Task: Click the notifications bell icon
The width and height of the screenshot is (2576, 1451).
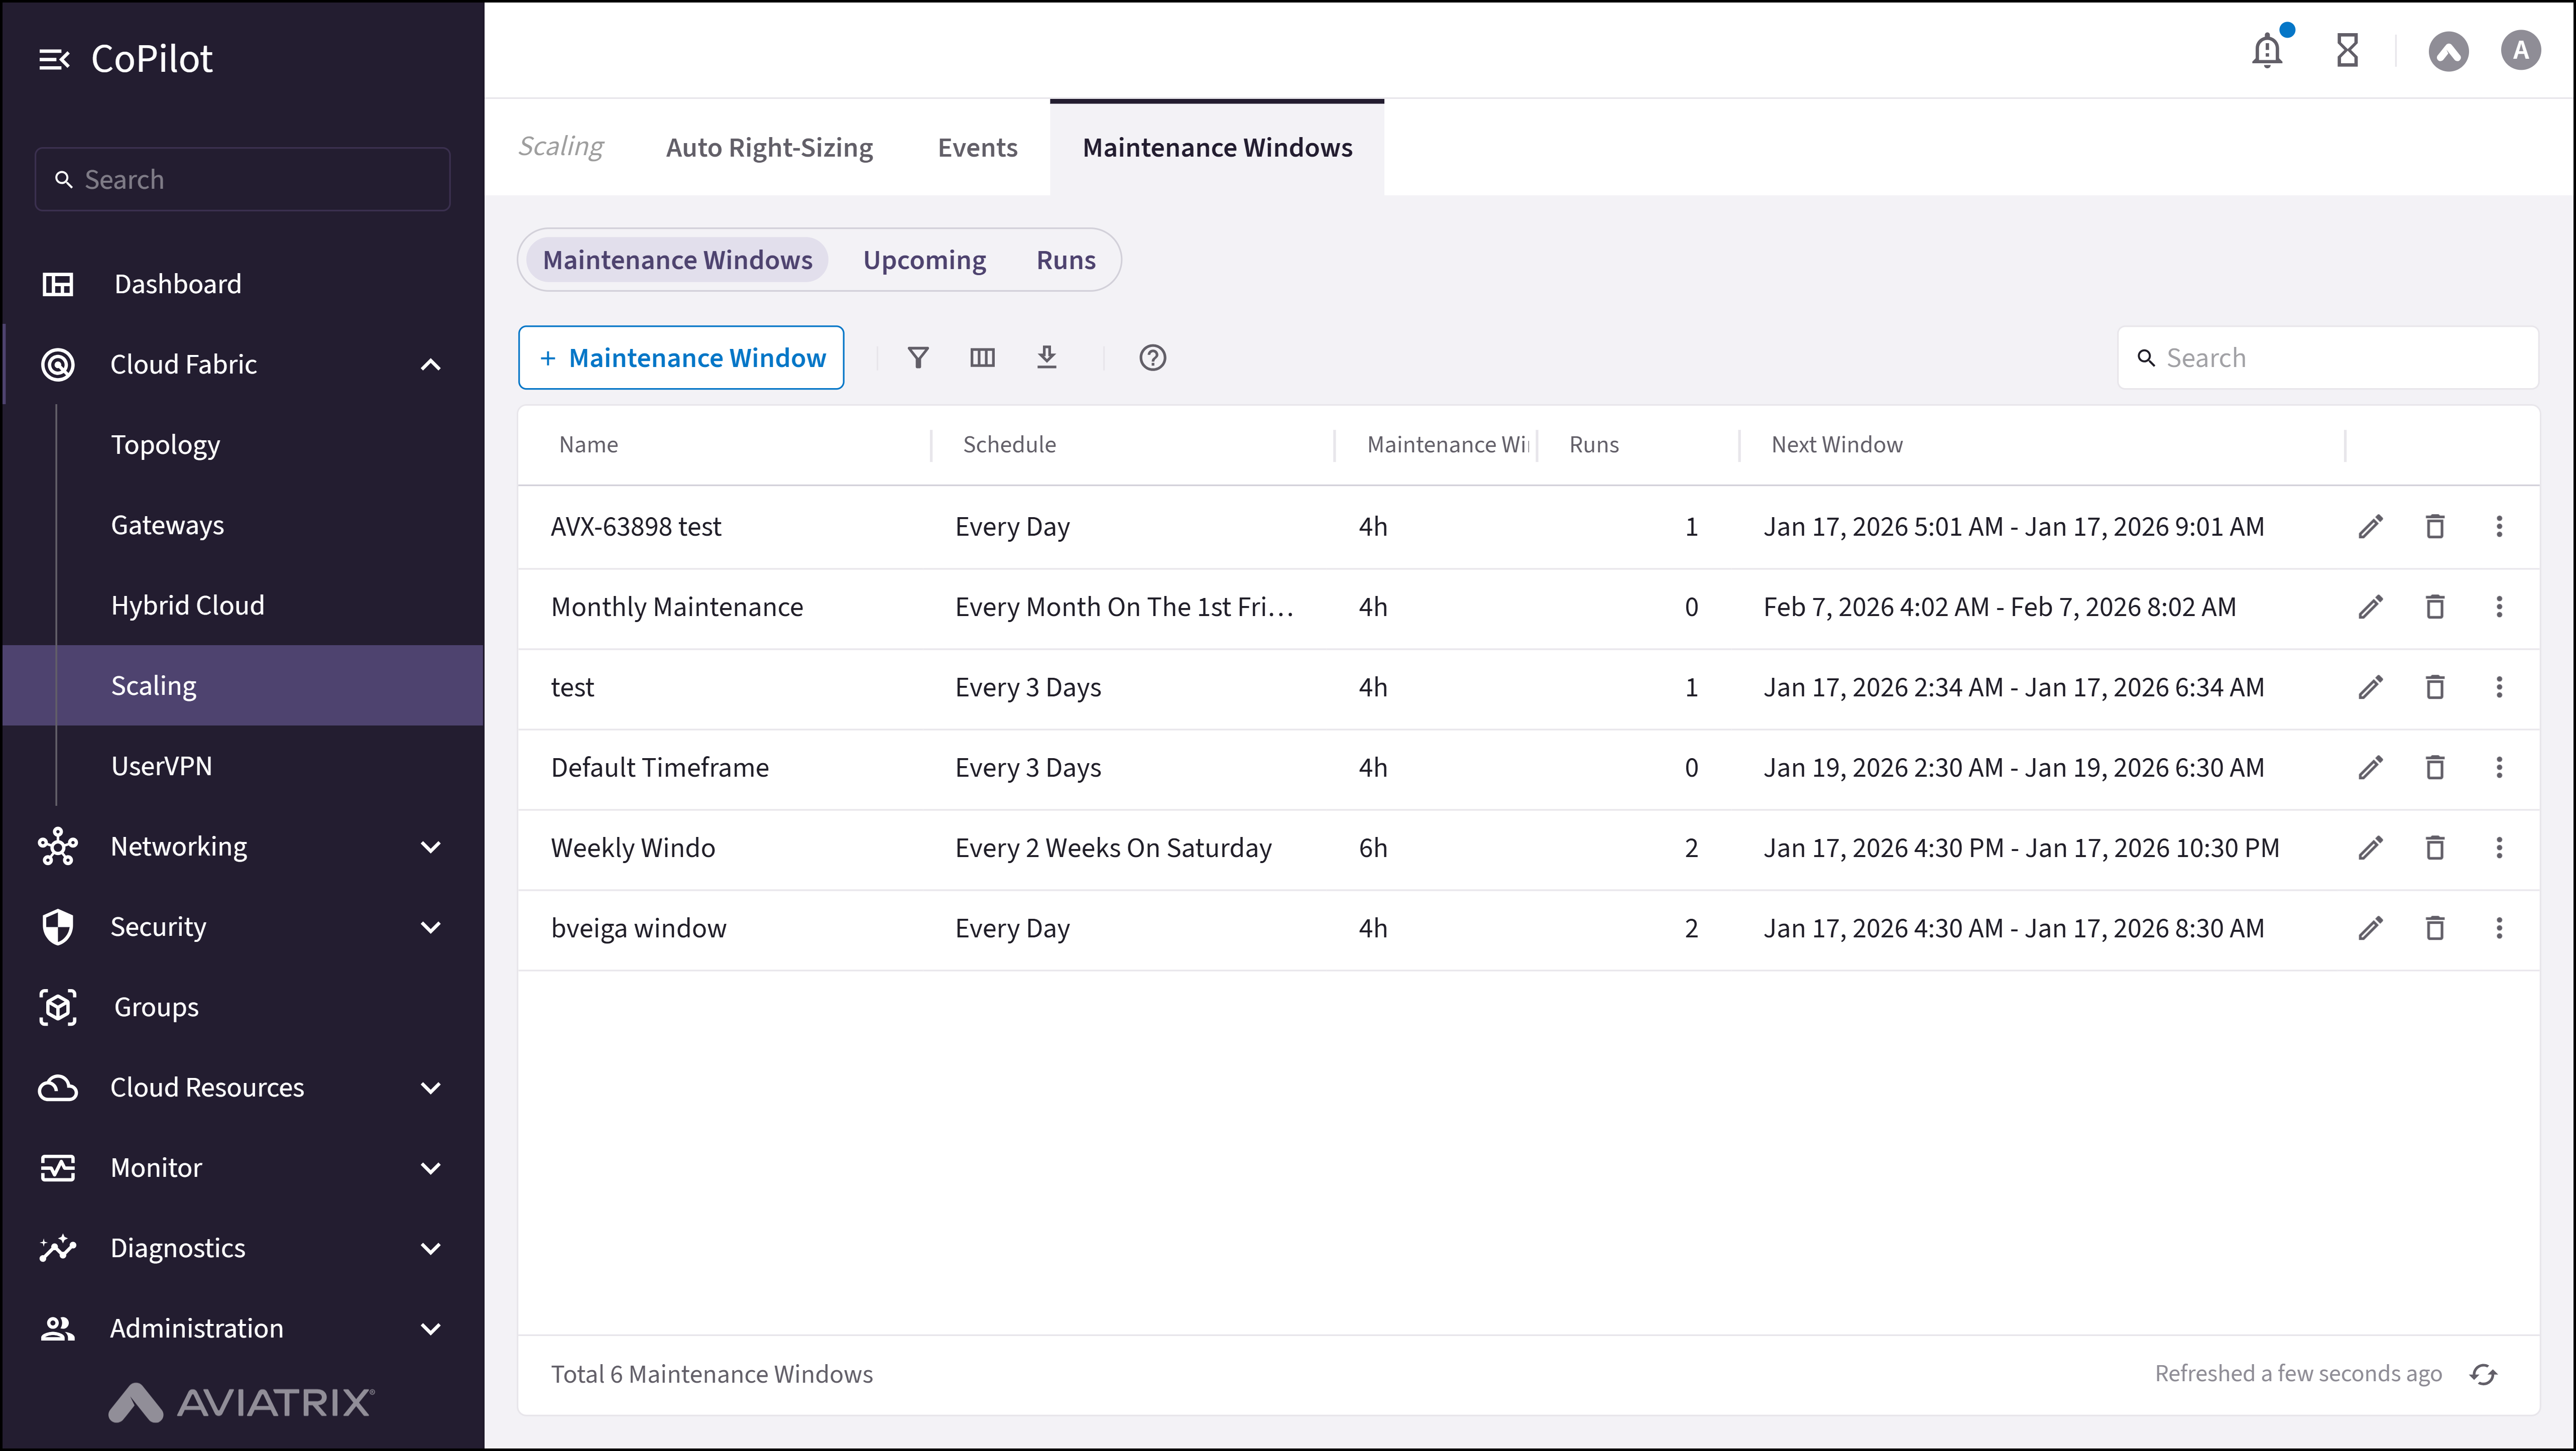Action: (2266, 50)
